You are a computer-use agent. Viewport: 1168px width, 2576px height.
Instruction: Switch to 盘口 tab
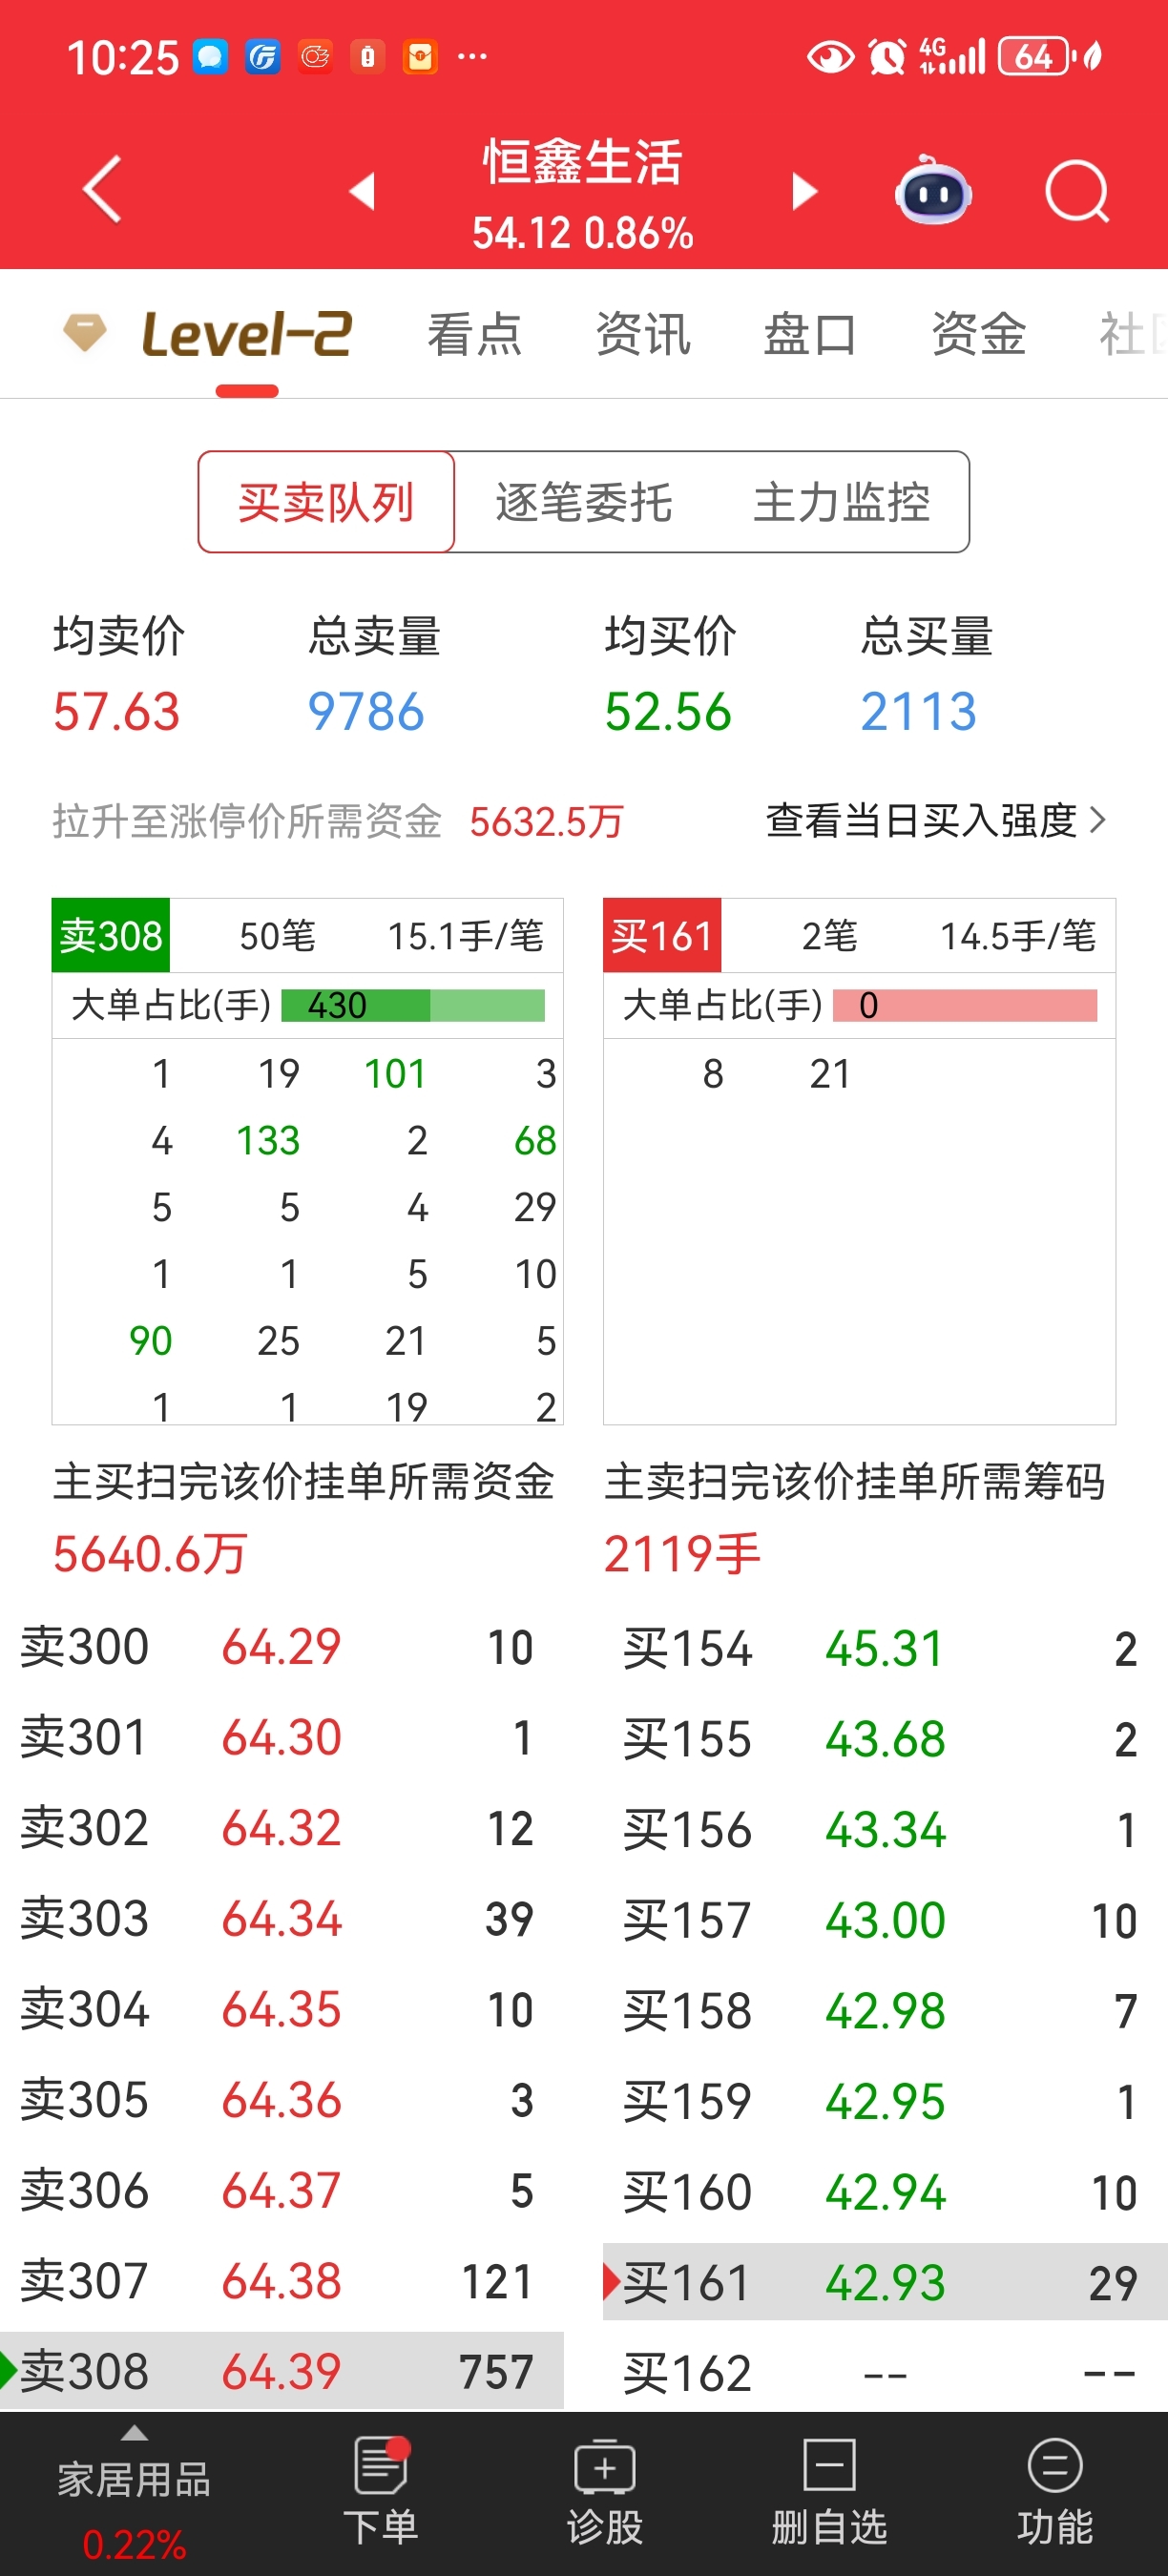811,334
